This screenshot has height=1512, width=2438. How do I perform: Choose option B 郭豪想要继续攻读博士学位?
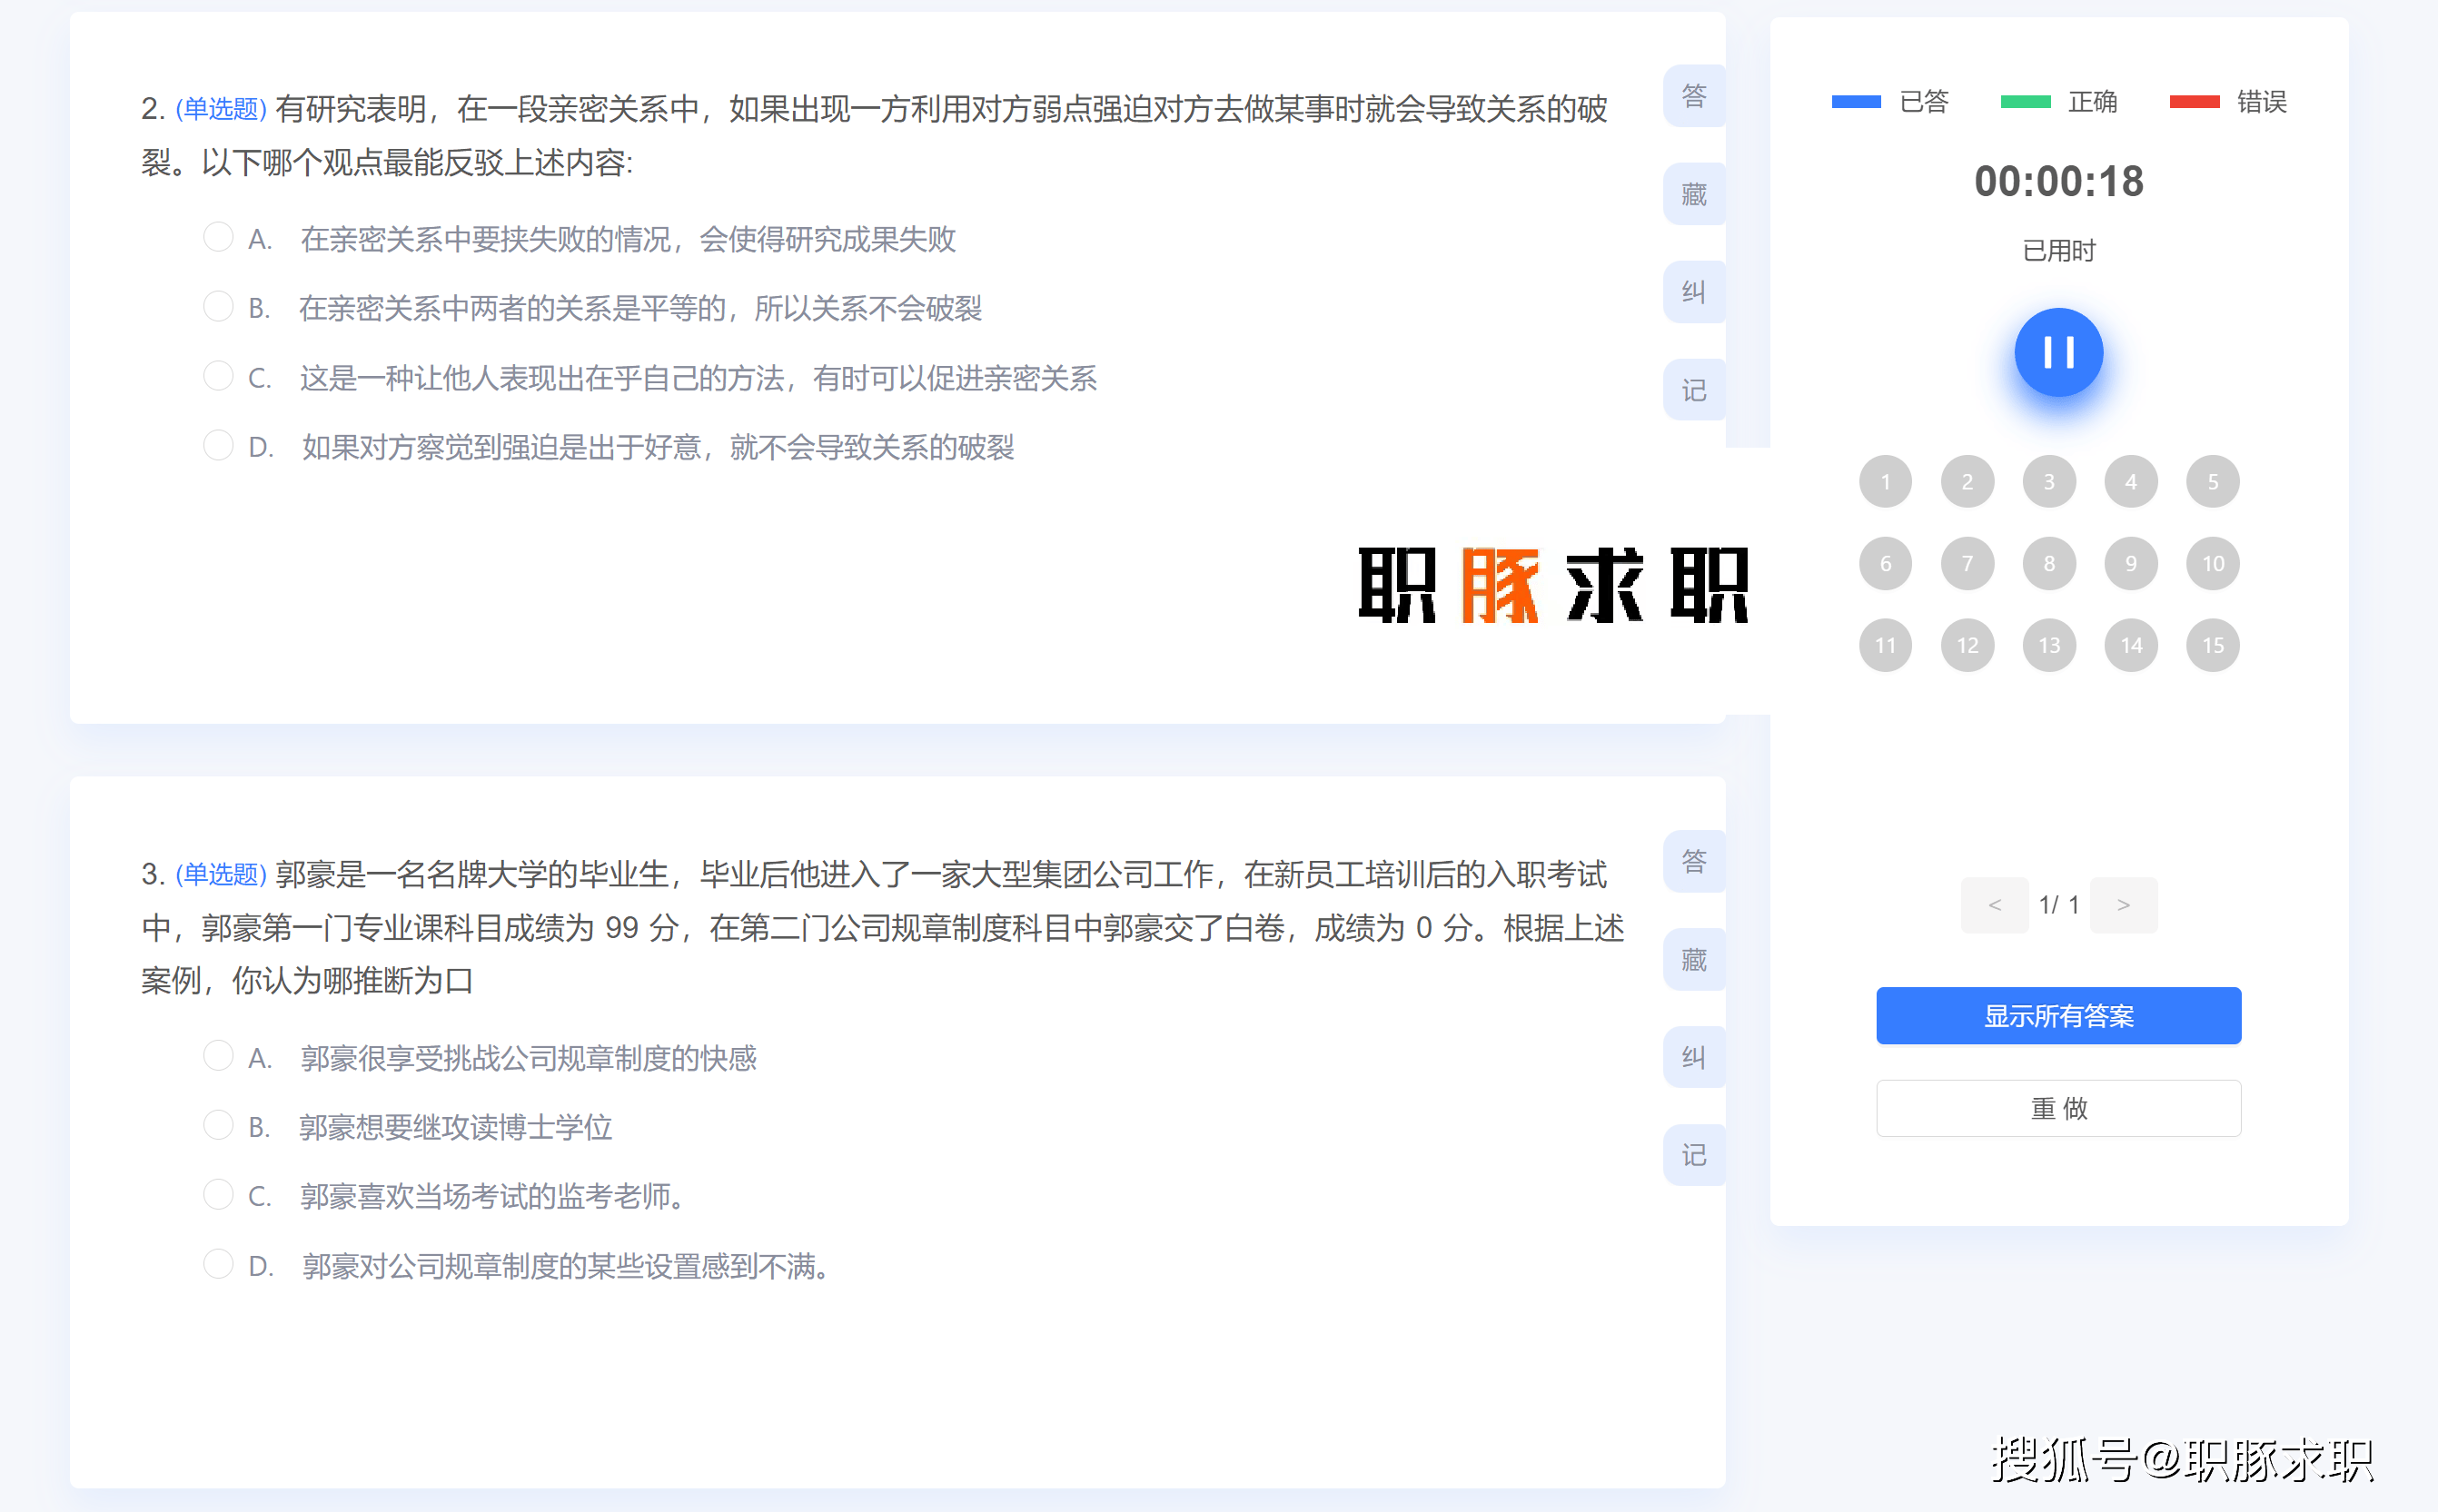click(x=218, y=1126)
